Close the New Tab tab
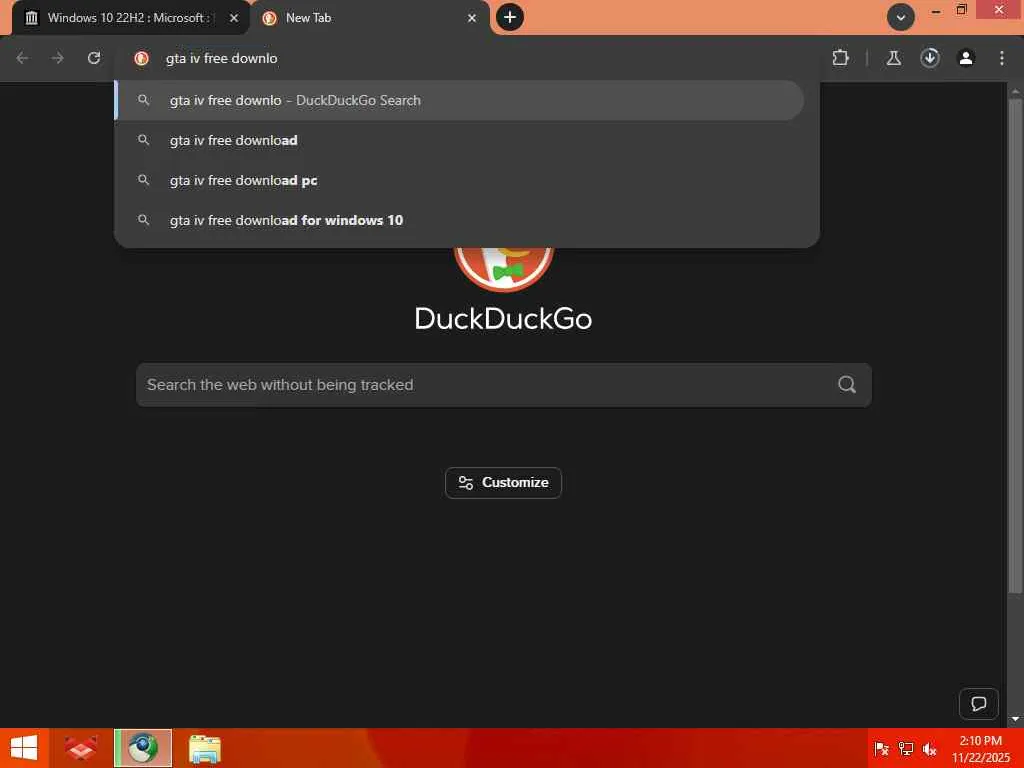 pos(472,18)
